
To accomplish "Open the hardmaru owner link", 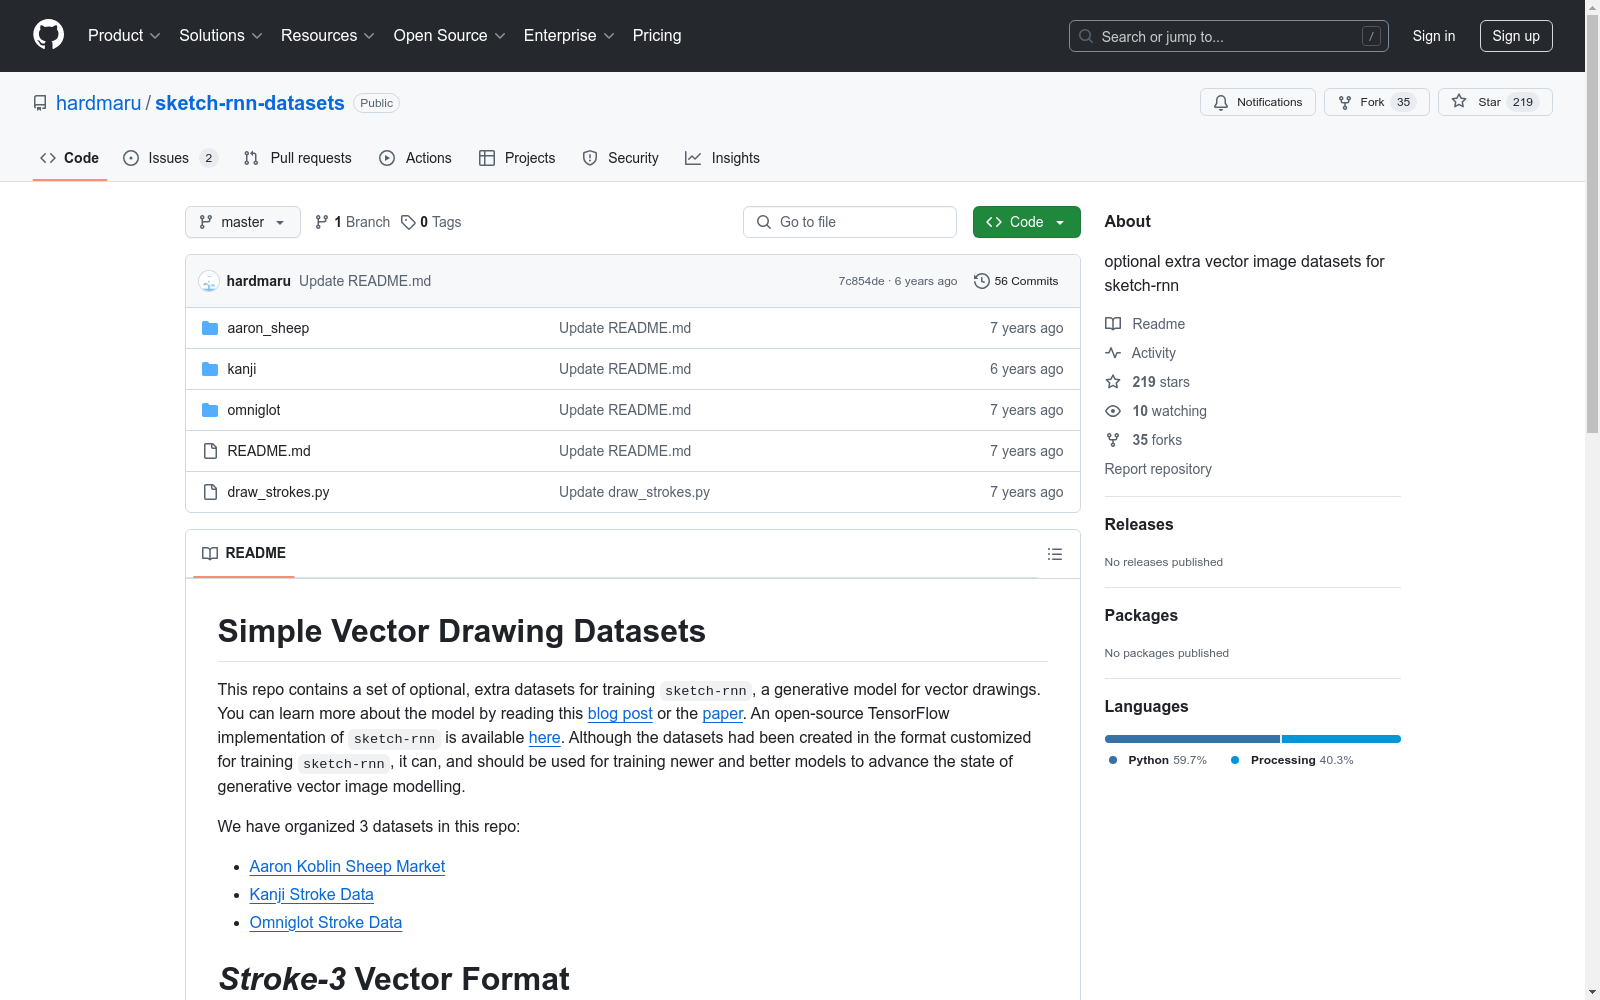I will pyautogui.click(x=99, y=103).
